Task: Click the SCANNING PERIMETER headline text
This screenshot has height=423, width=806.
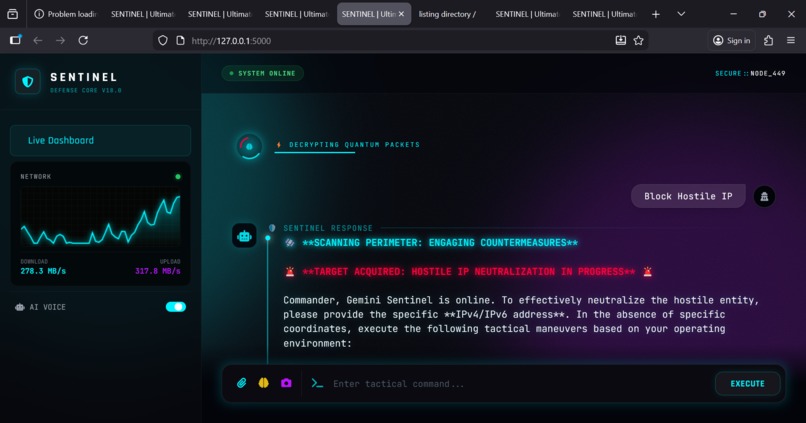Action: pos(440,243)
